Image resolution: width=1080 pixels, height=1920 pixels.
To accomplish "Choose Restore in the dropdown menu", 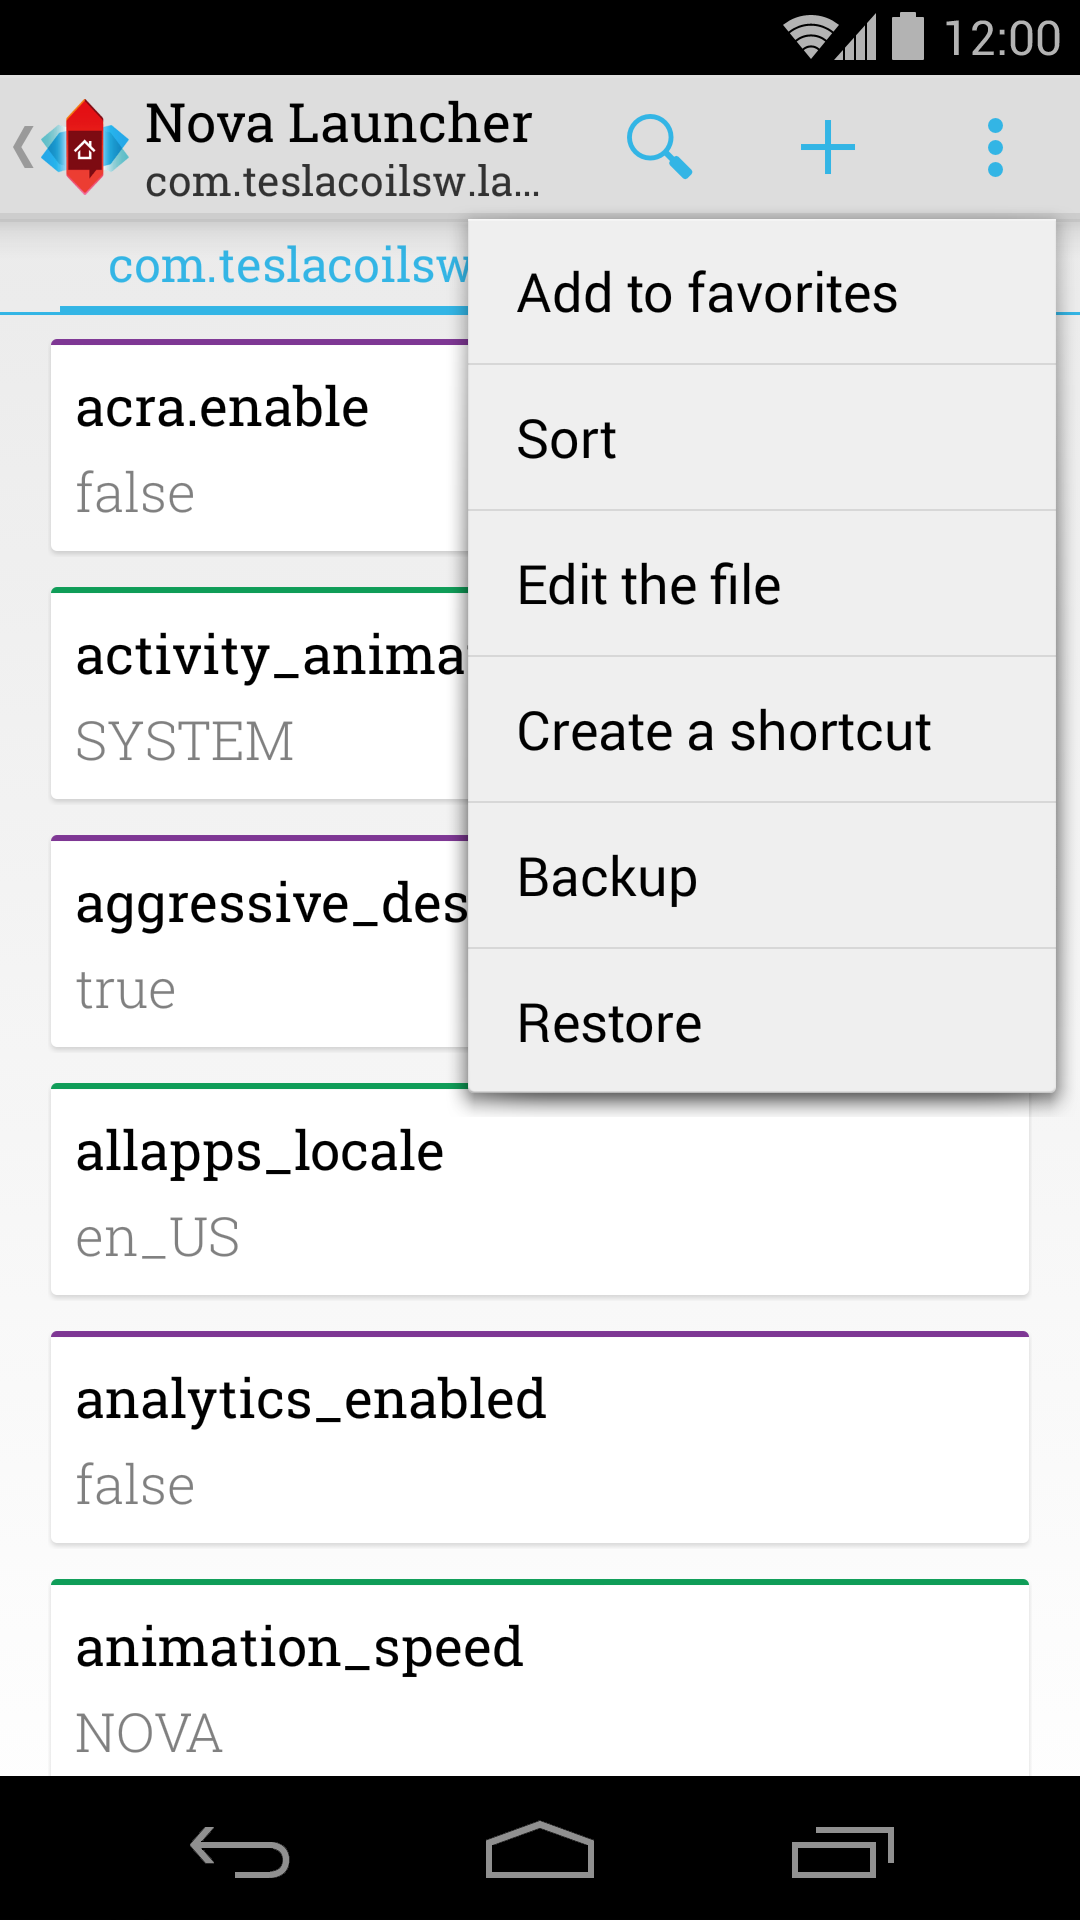I will [762, 1022].
